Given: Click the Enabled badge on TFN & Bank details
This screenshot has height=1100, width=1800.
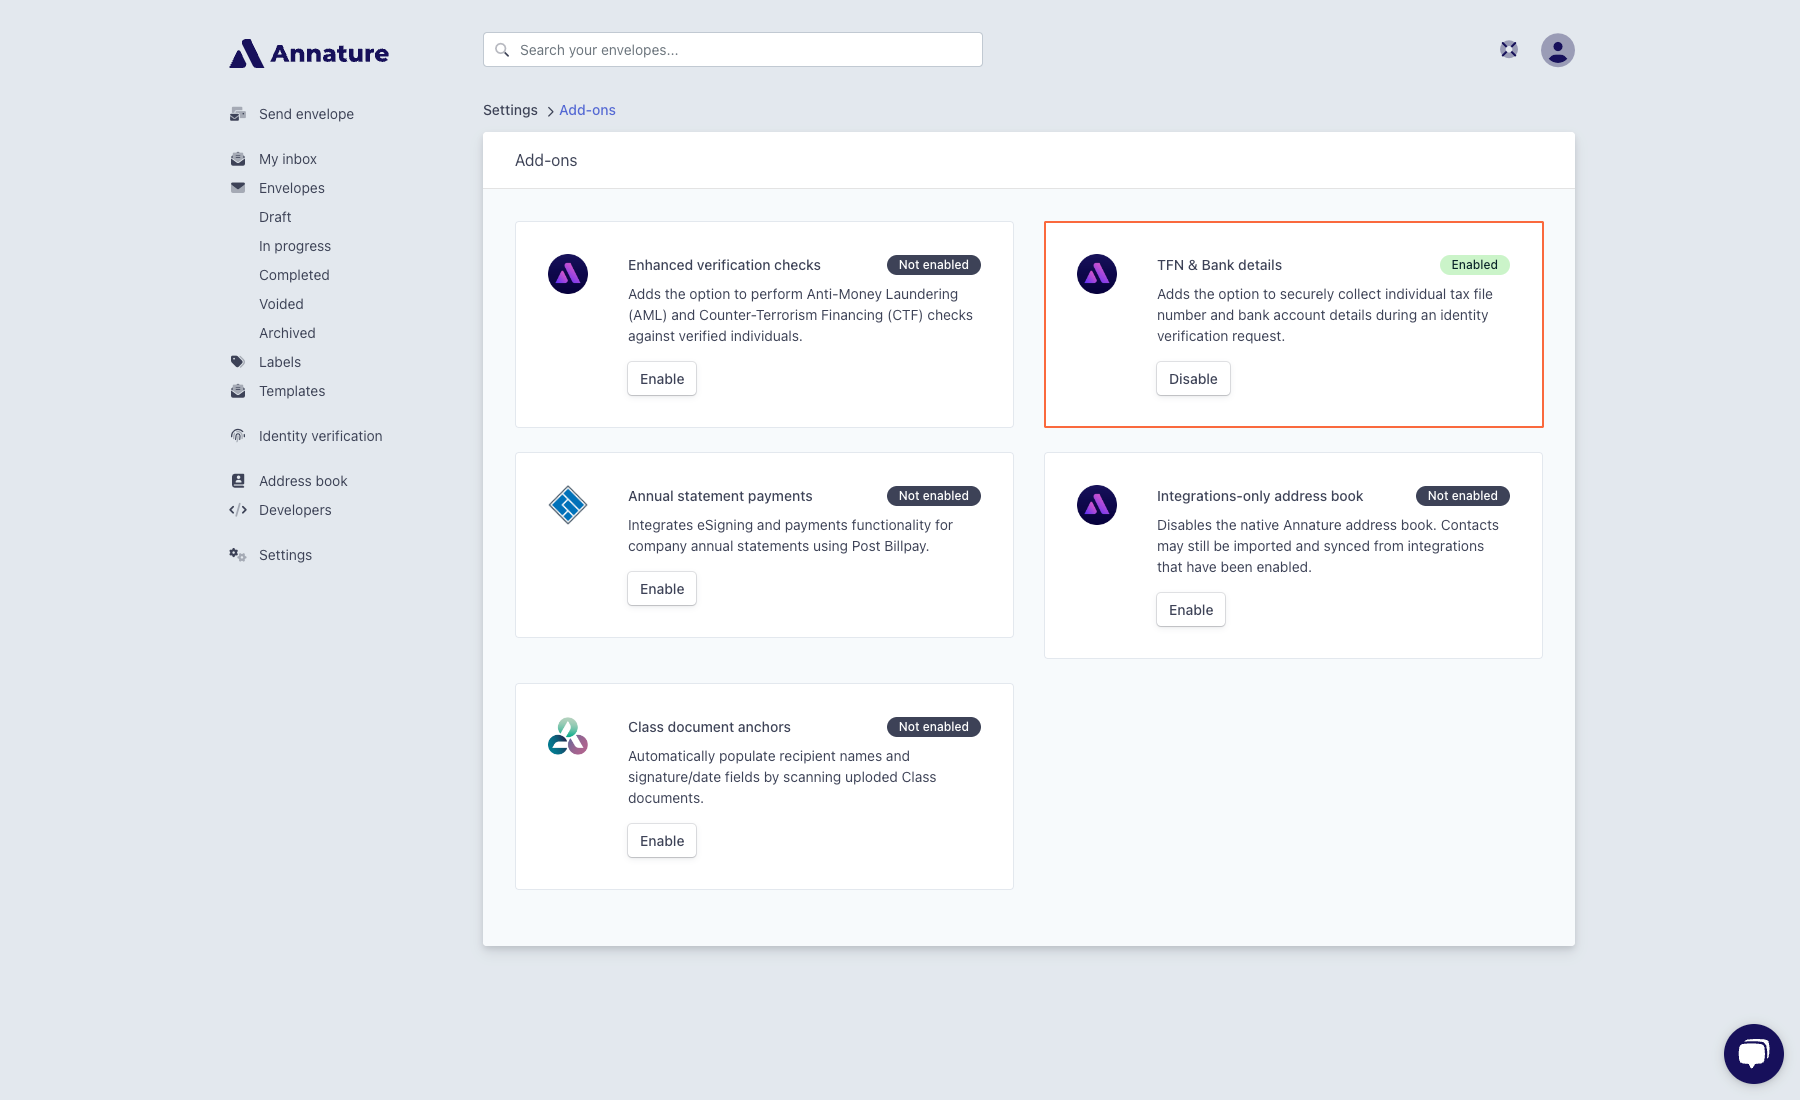Looking at the screenshot, I should (x=1474, y=265).
